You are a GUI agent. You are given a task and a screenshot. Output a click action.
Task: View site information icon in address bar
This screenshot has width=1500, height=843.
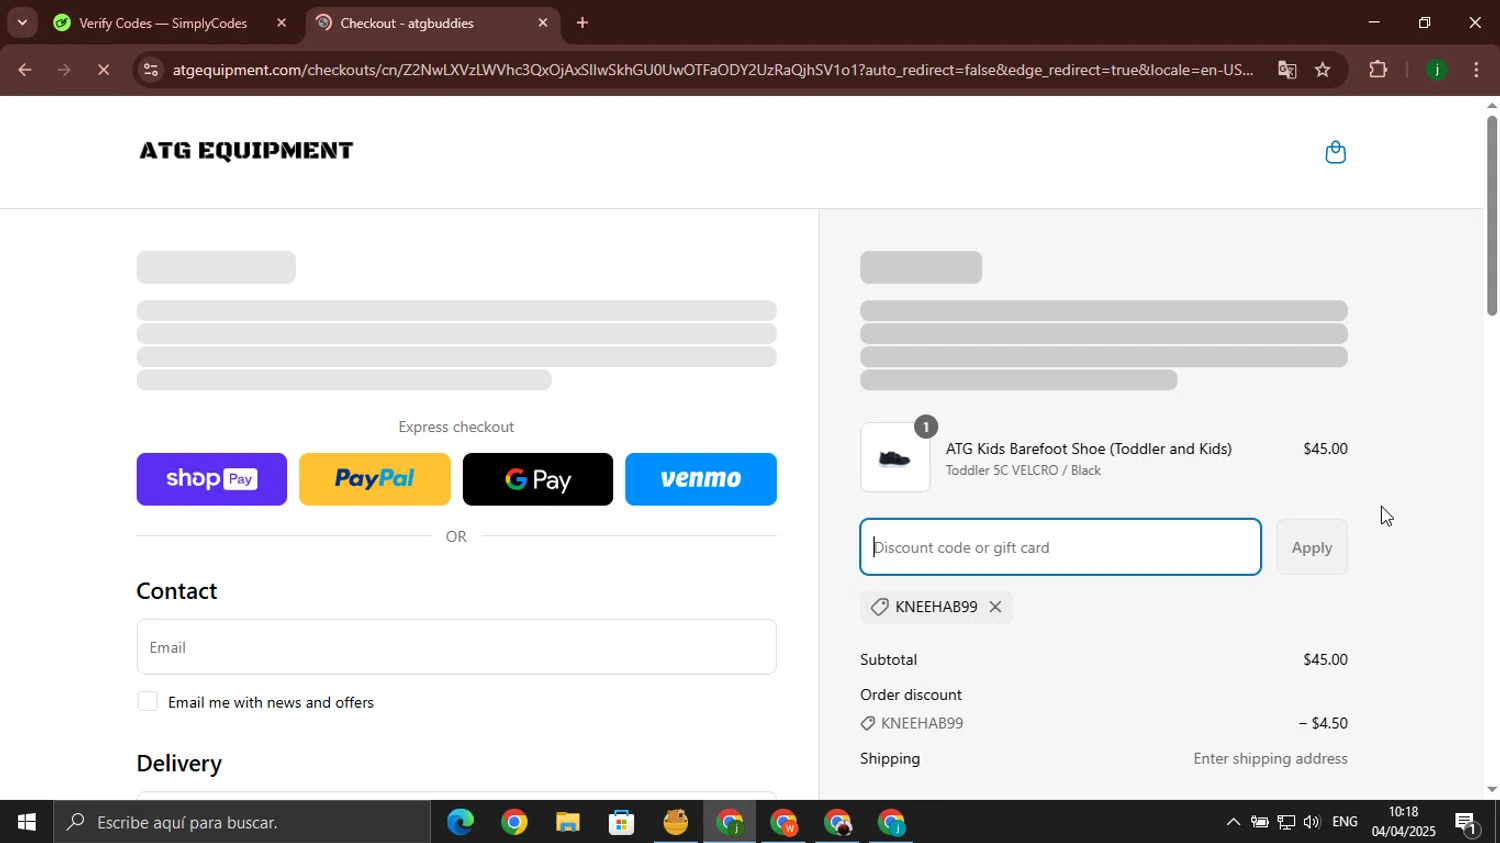[x=150, y=70]
